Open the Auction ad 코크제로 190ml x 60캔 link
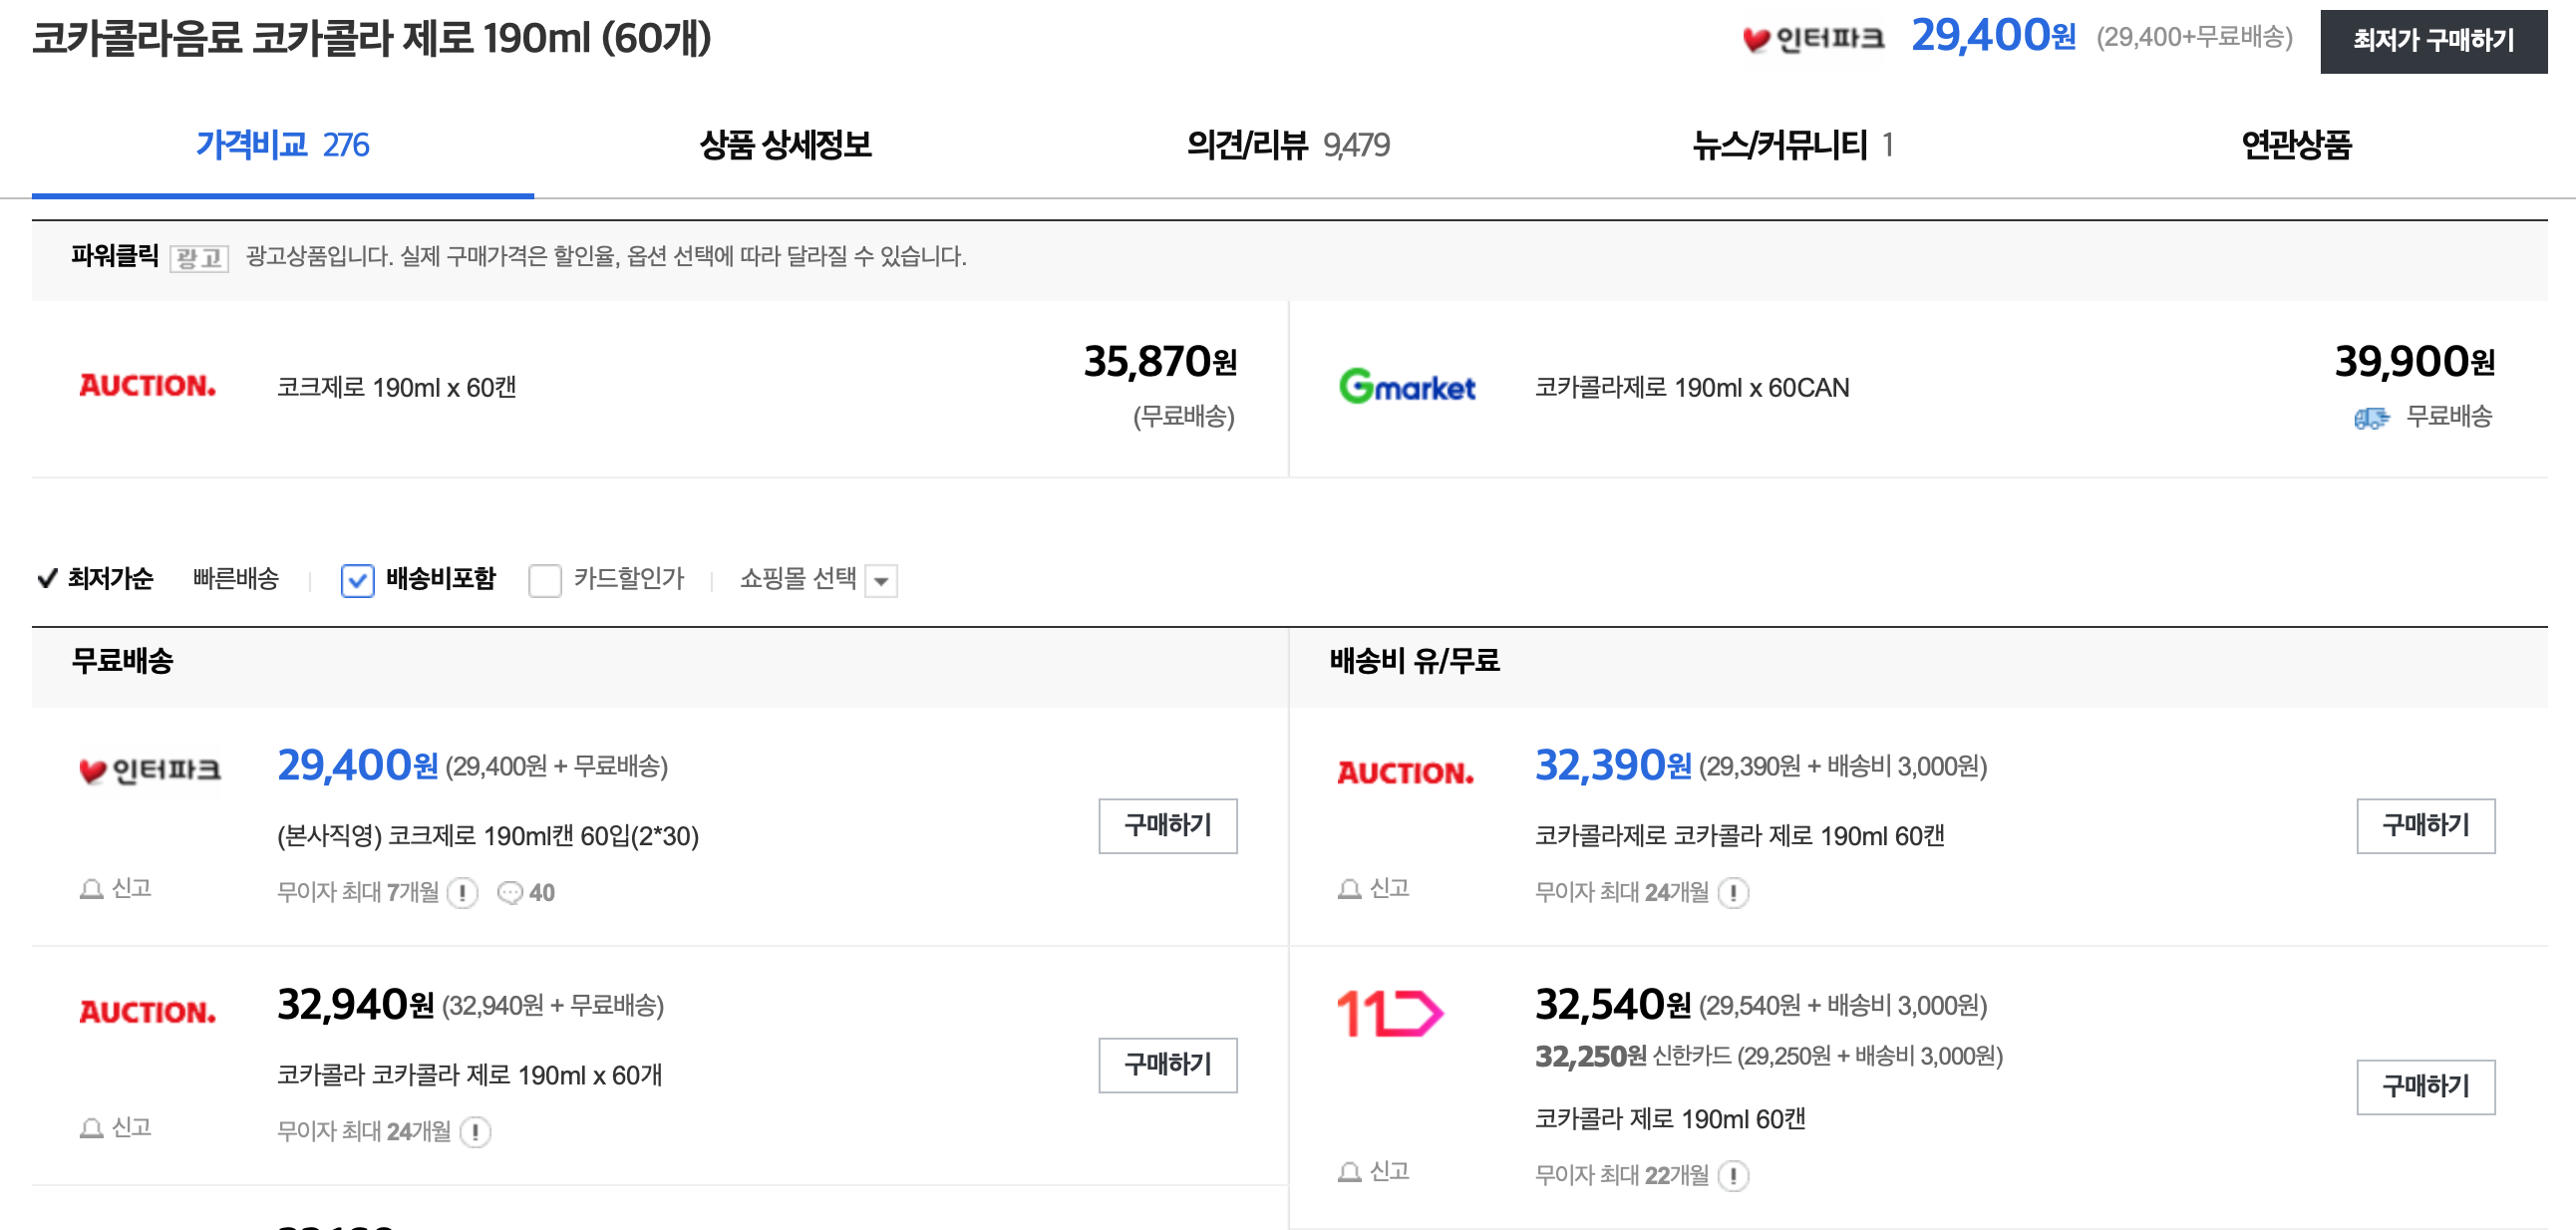 point(396,387)
